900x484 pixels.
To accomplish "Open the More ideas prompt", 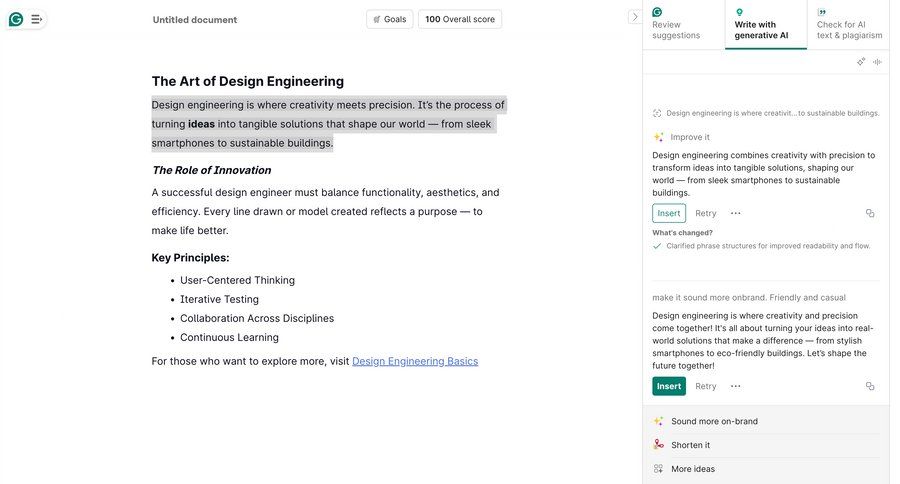I will [766, 469].
